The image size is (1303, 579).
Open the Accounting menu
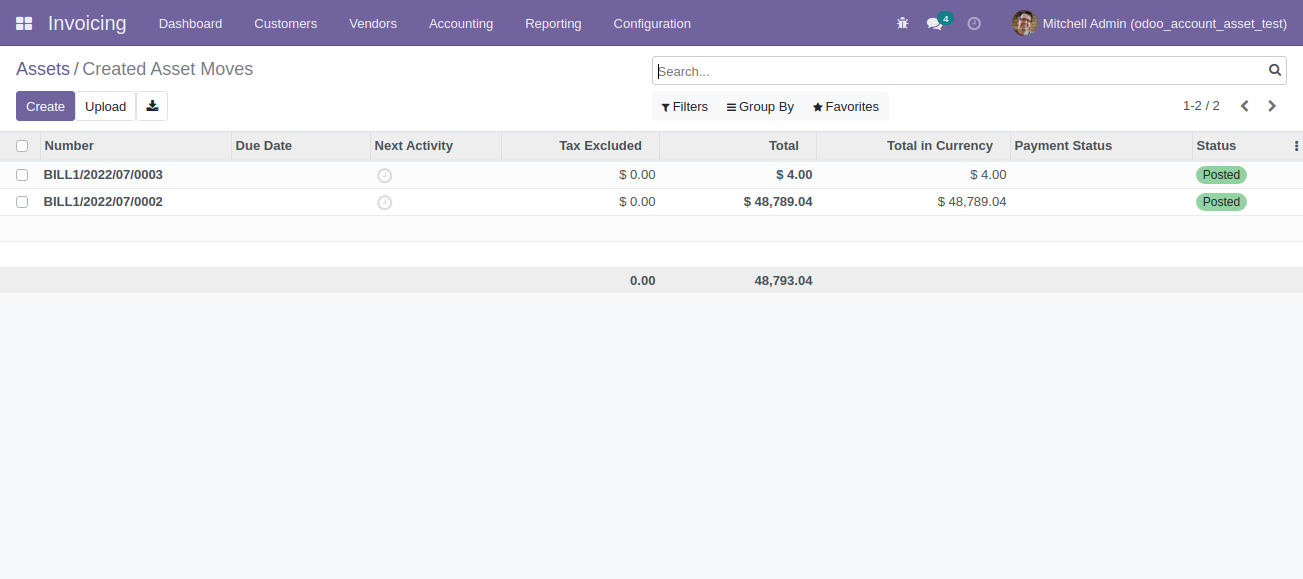pyautogui.click(x=461, y=23)
